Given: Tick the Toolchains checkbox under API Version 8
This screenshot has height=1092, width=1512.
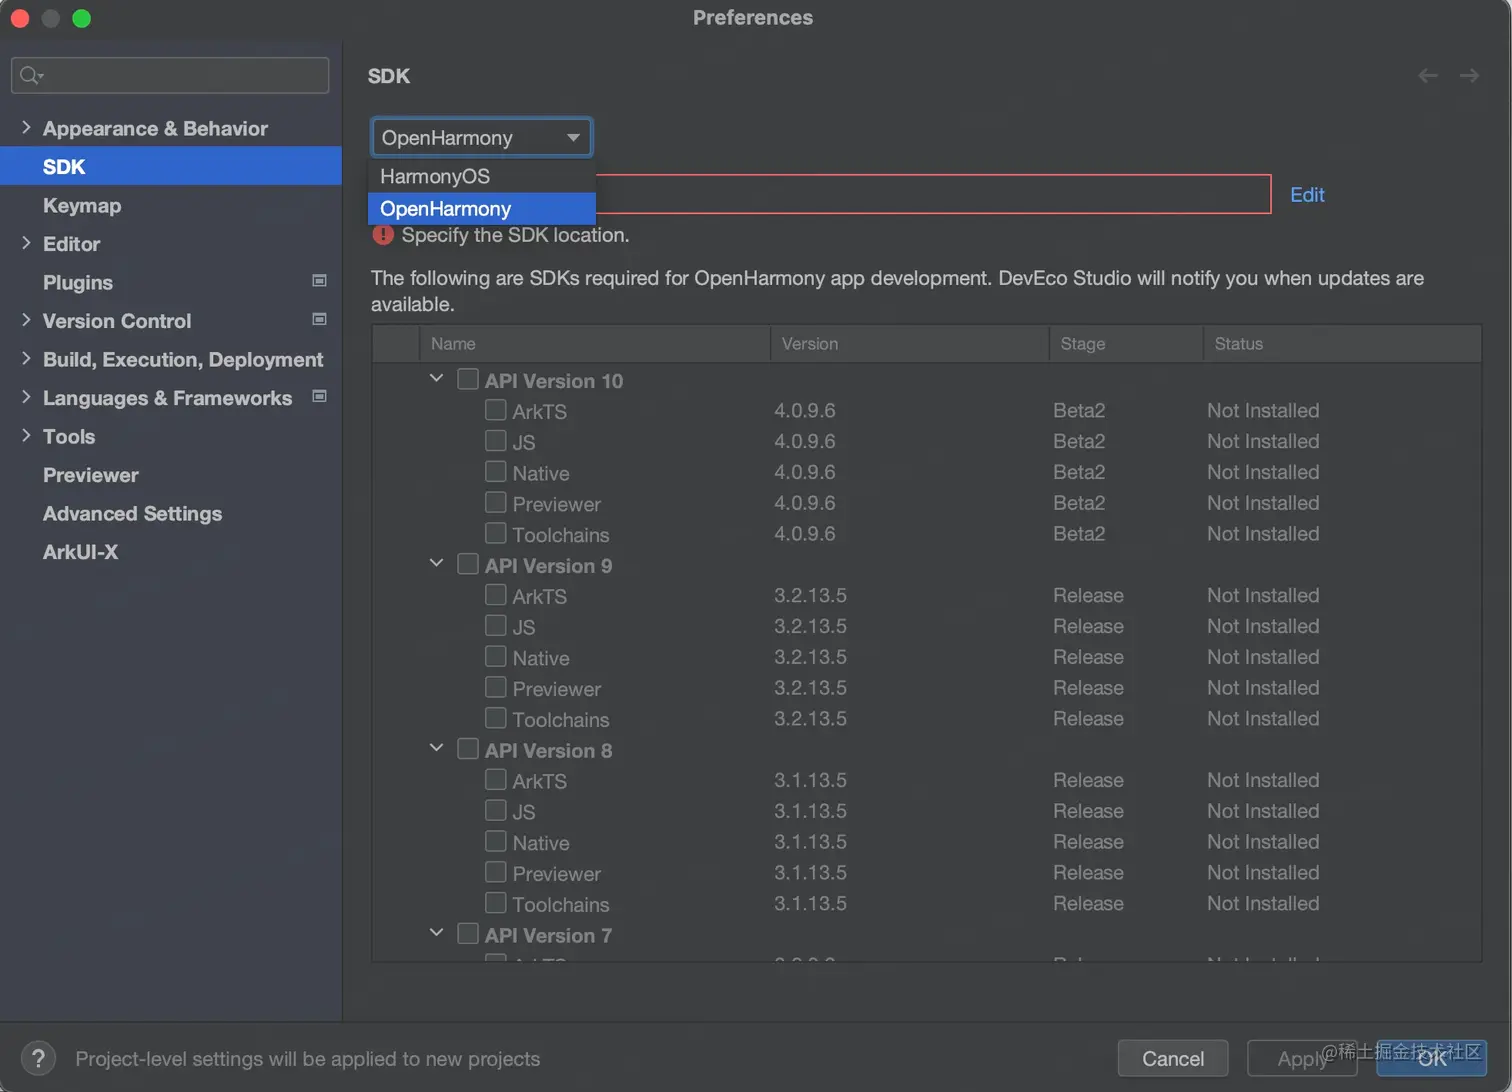Looking at the screenshot, I should 496,903.
